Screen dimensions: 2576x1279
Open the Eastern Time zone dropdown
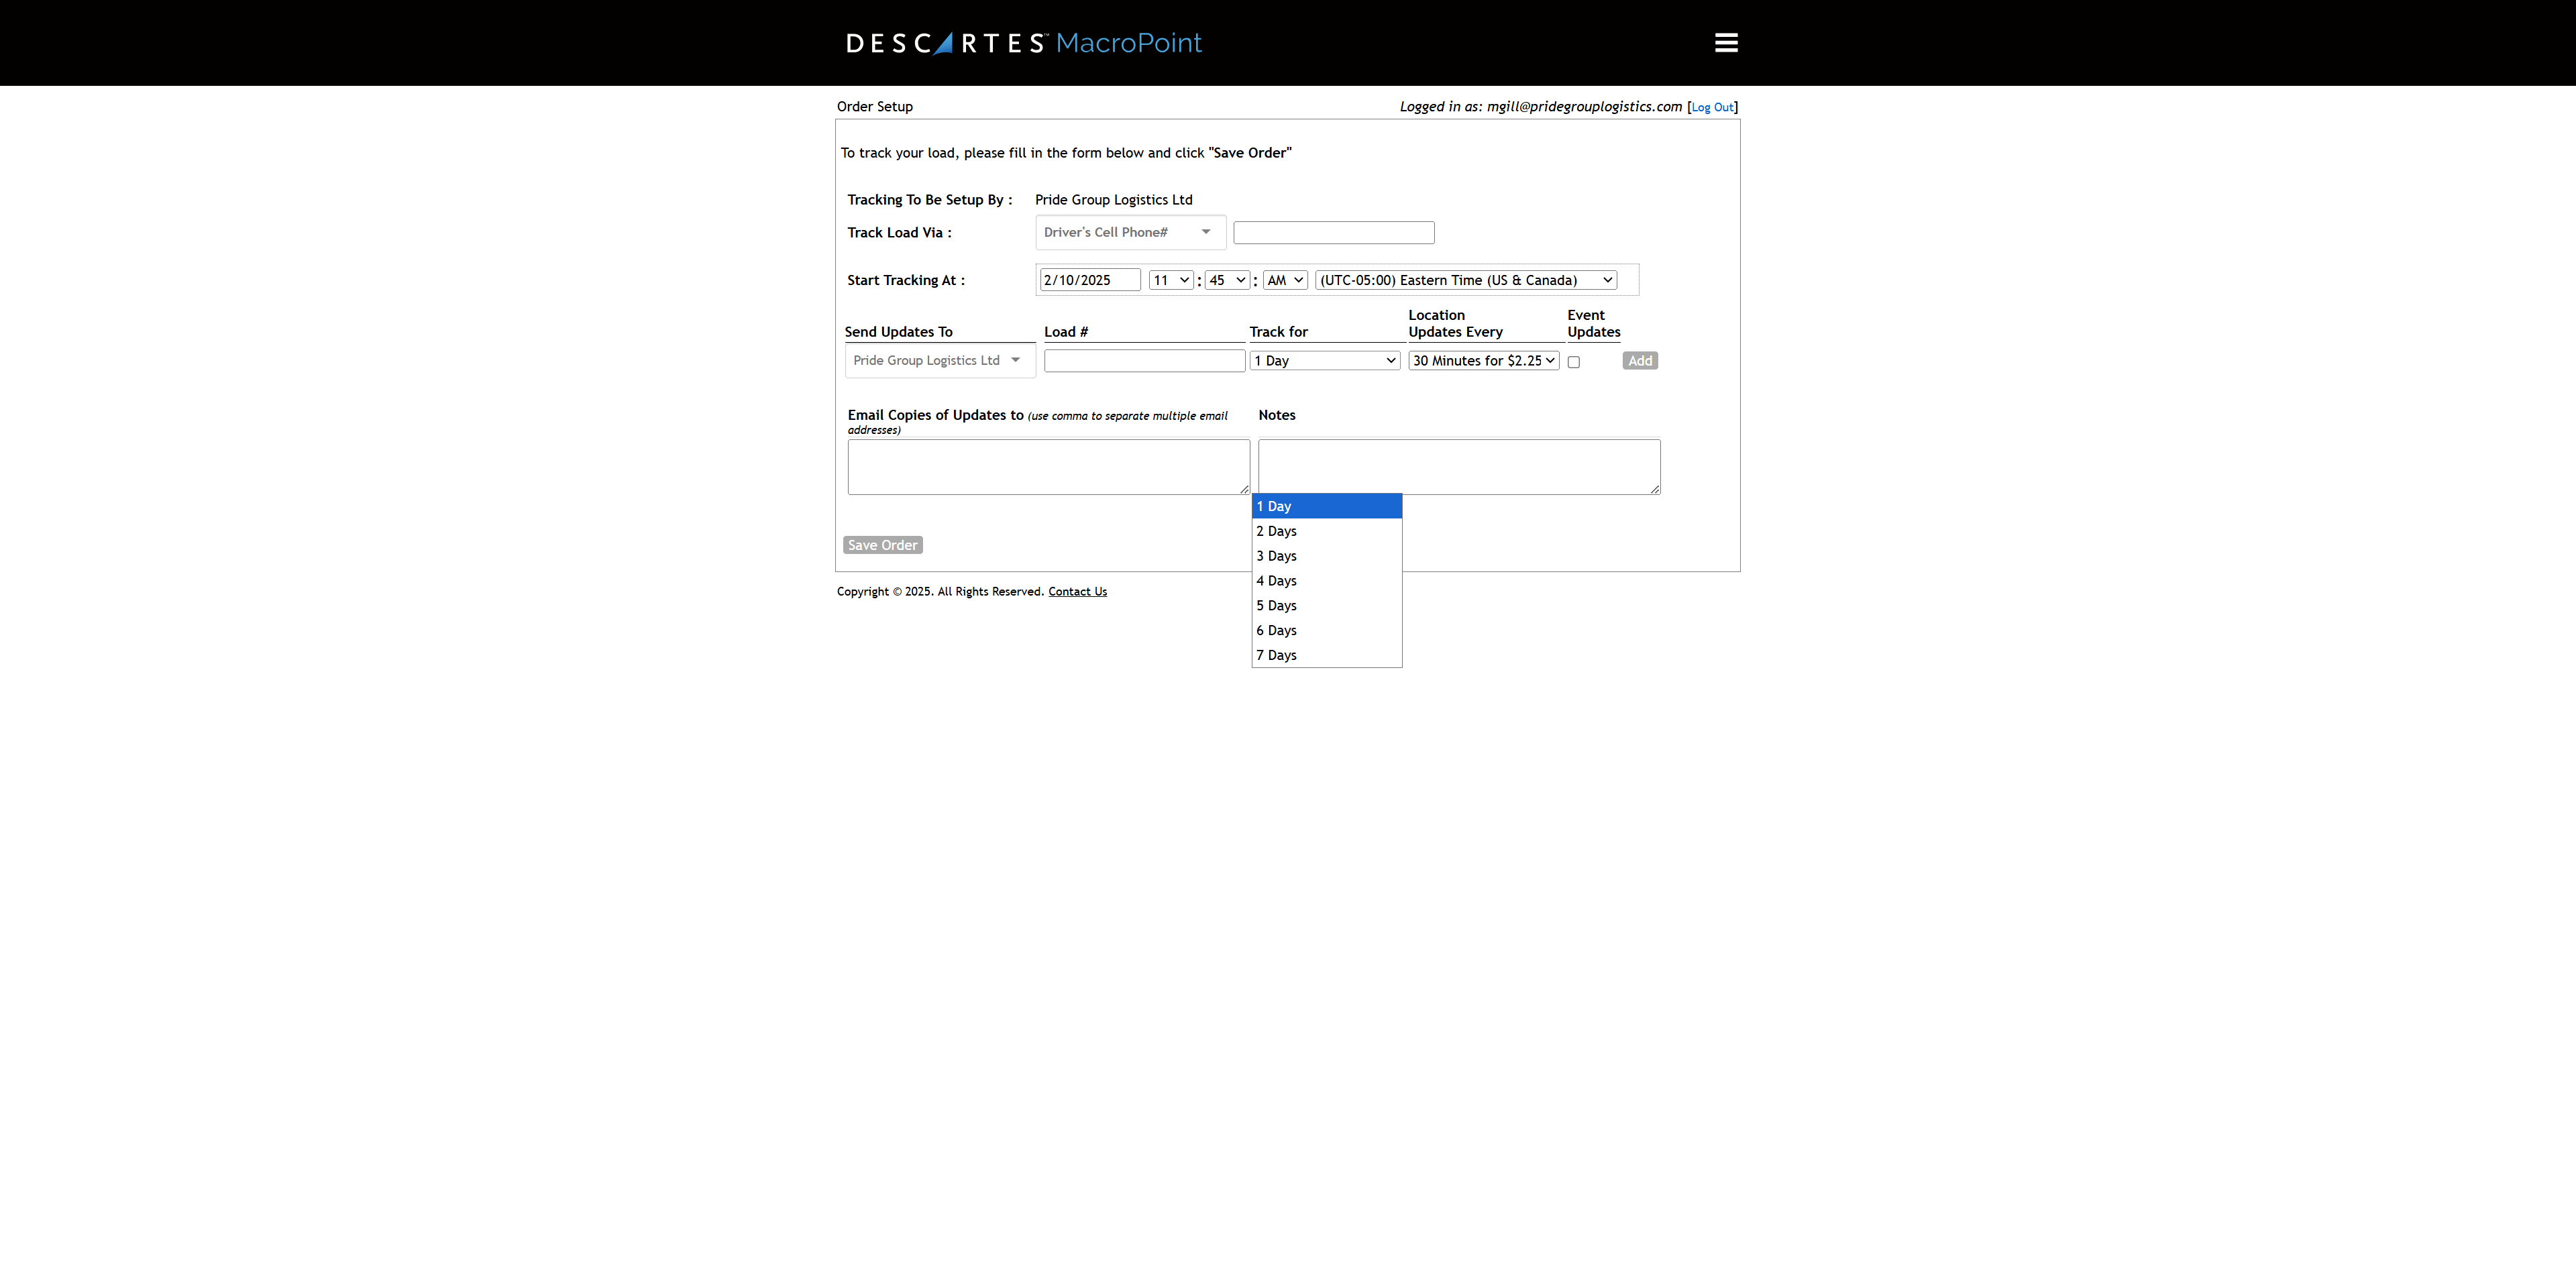(x=1466, y=280)
